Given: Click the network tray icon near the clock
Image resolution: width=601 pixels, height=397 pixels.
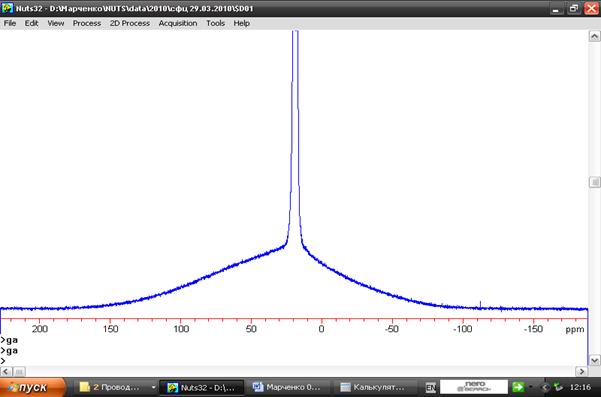Looking at the screenshot, I should tap(559, 387).
